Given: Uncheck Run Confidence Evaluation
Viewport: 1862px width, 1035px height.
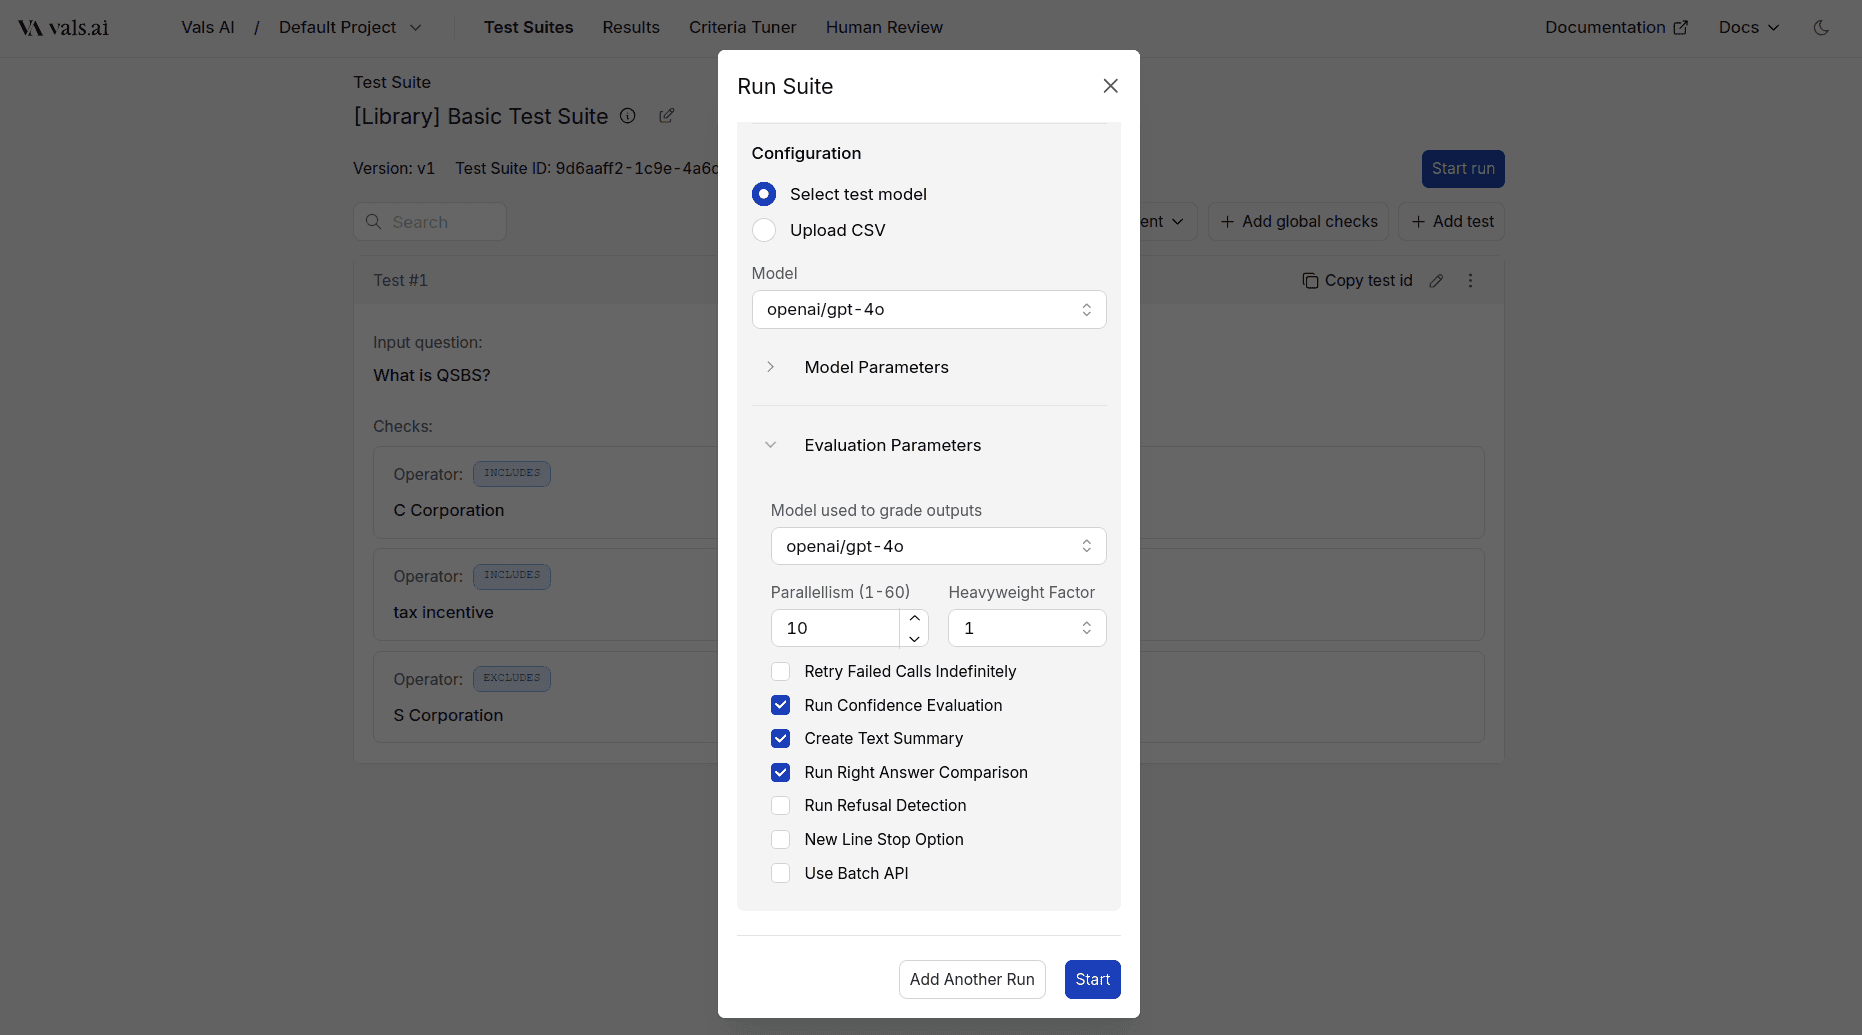Looking at the screenshot, I should coord(781,705).
